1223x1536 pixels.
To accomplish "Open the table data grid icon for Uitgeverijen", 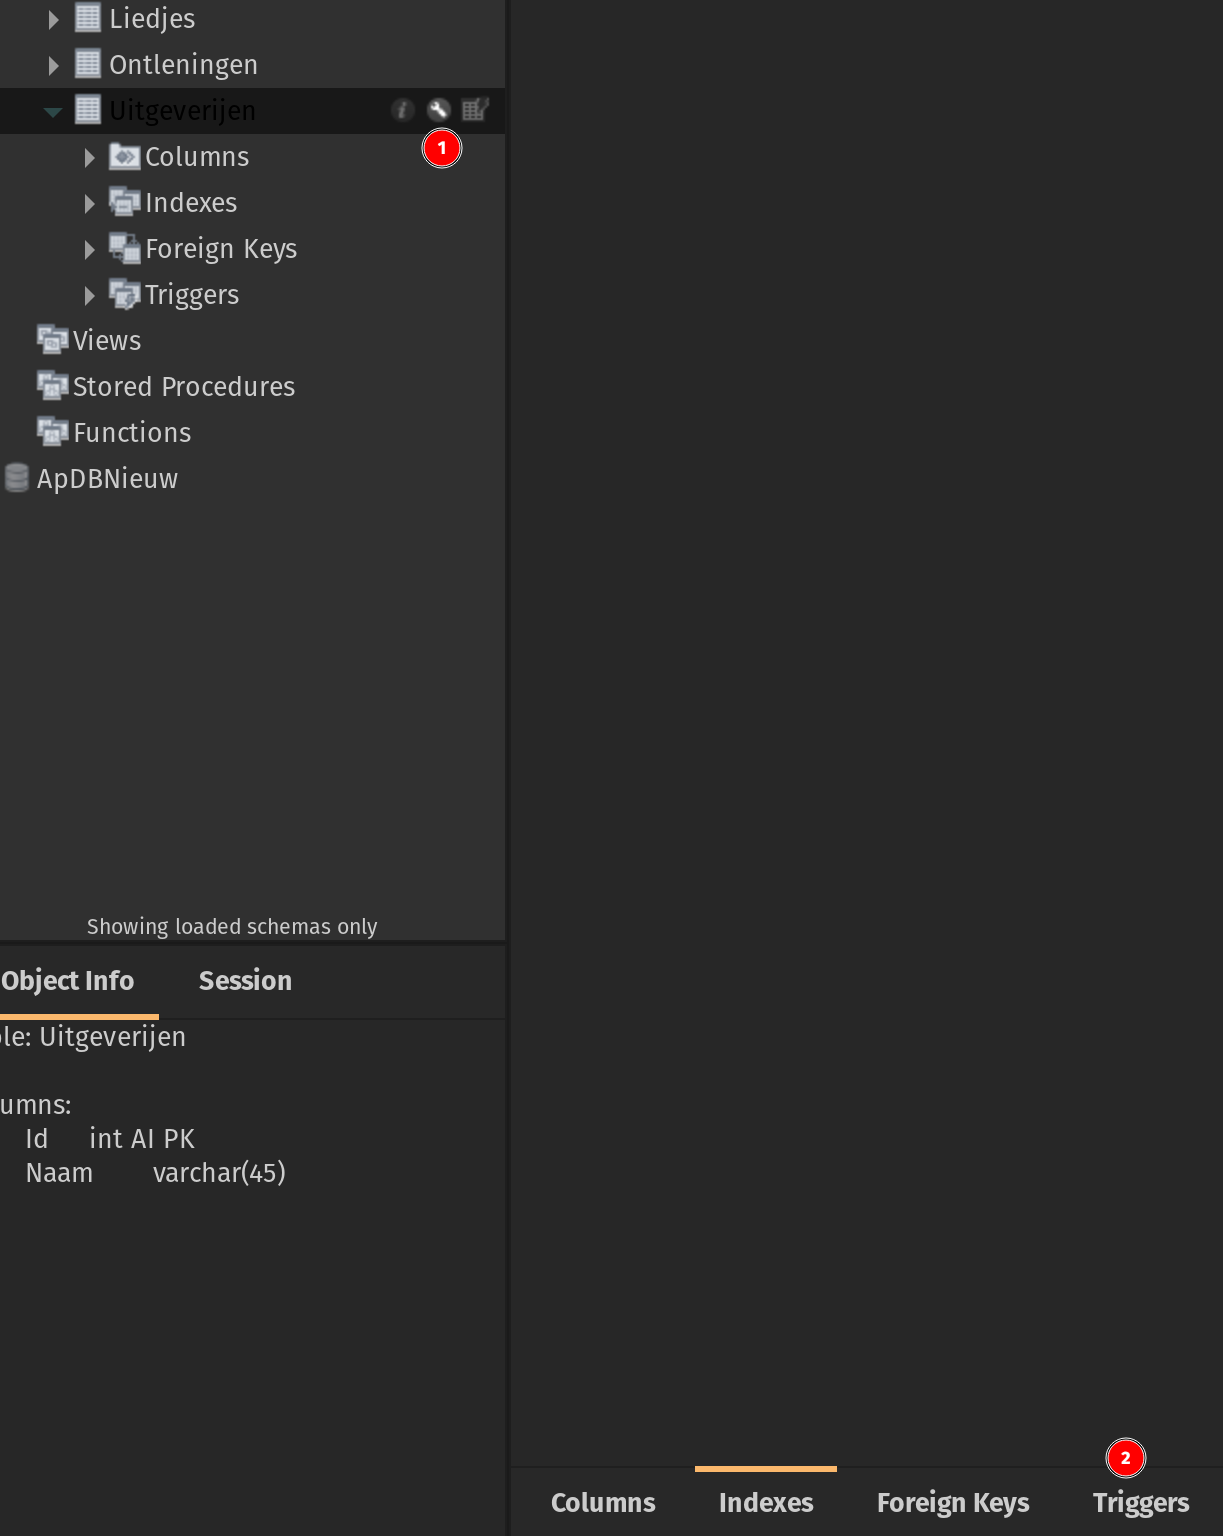I will coord(475,110).
